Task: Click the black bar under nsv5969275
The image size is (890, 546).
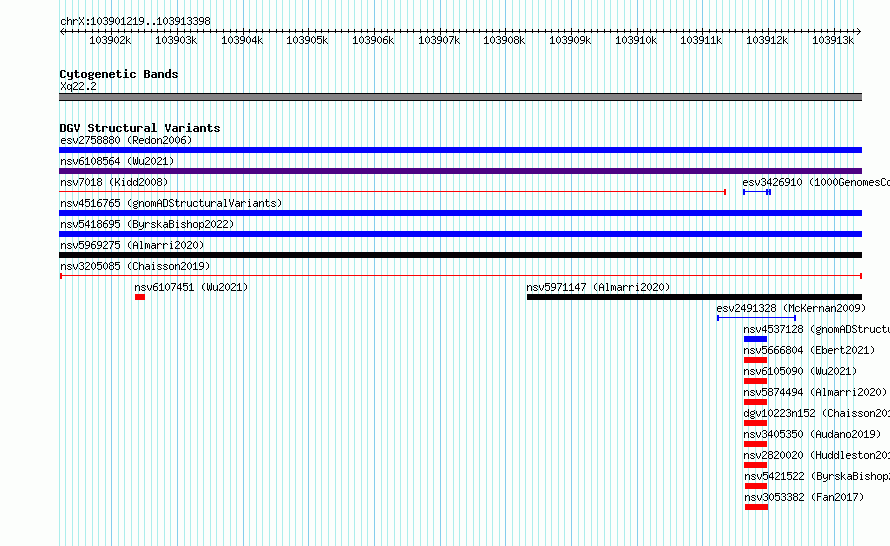Action: [460, 255]
